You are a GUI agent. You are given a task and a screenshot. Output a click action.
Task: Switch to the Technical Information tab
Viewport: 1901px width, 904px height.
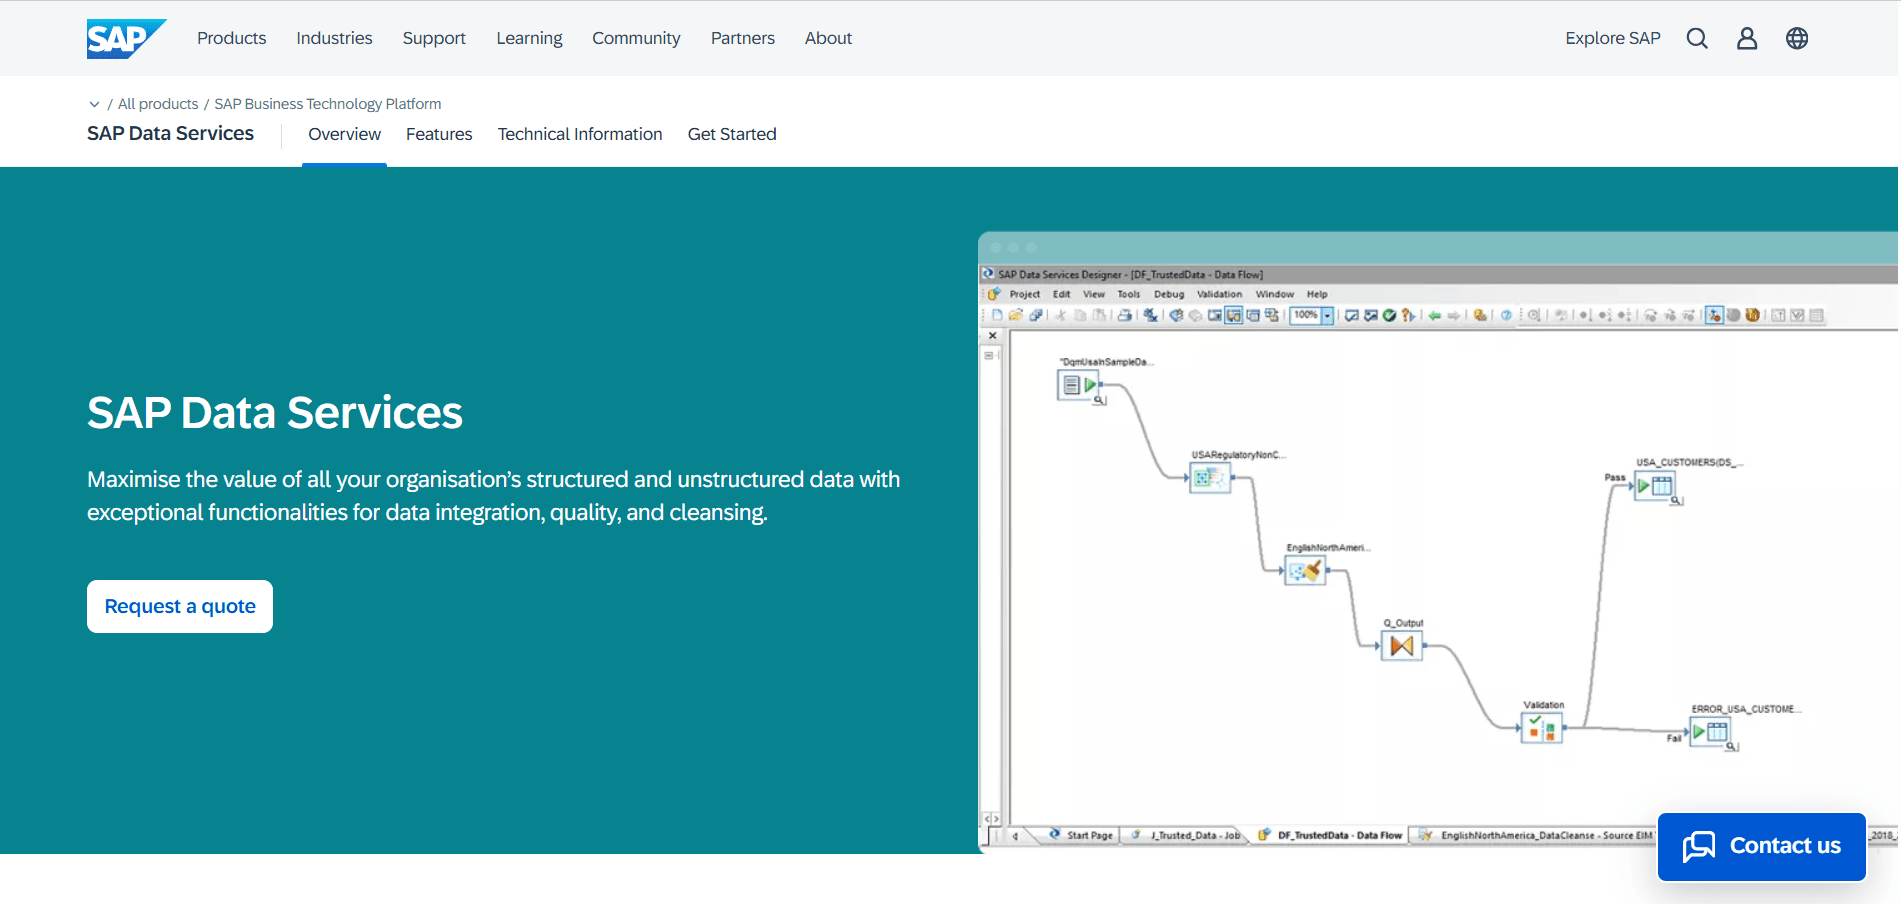580,134
